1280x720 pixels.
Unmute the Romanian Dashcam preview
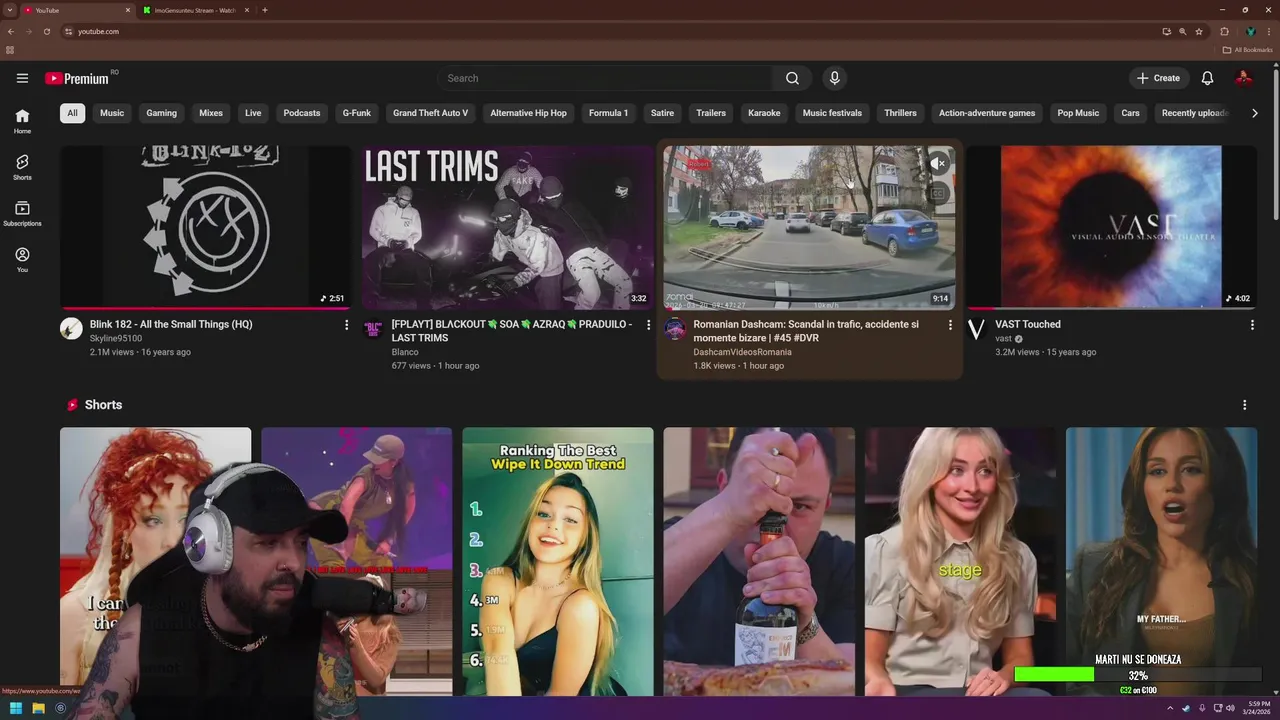937,163
